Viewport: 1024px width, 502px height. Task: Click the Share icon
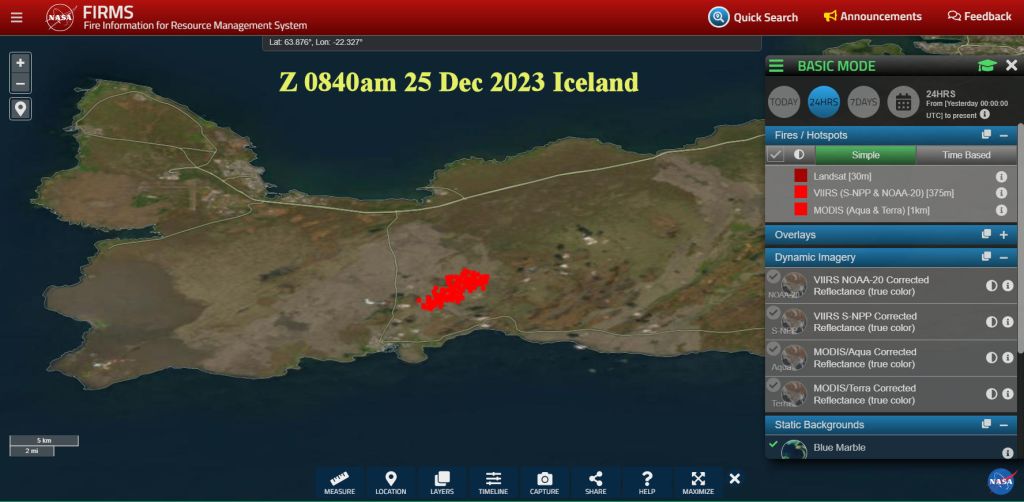point(596,482)
